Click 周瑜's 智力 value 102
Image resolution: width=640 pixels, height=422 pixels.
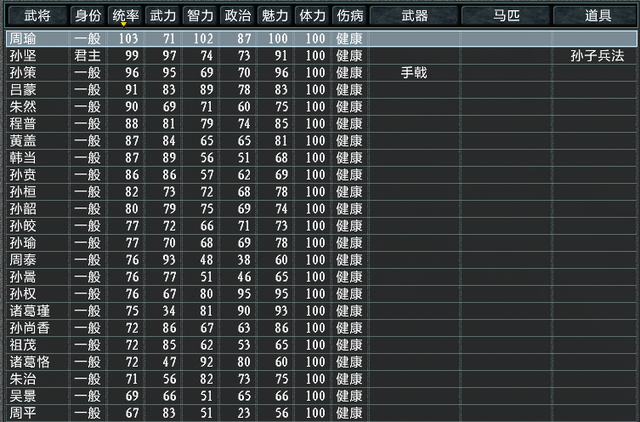[203, 39]
